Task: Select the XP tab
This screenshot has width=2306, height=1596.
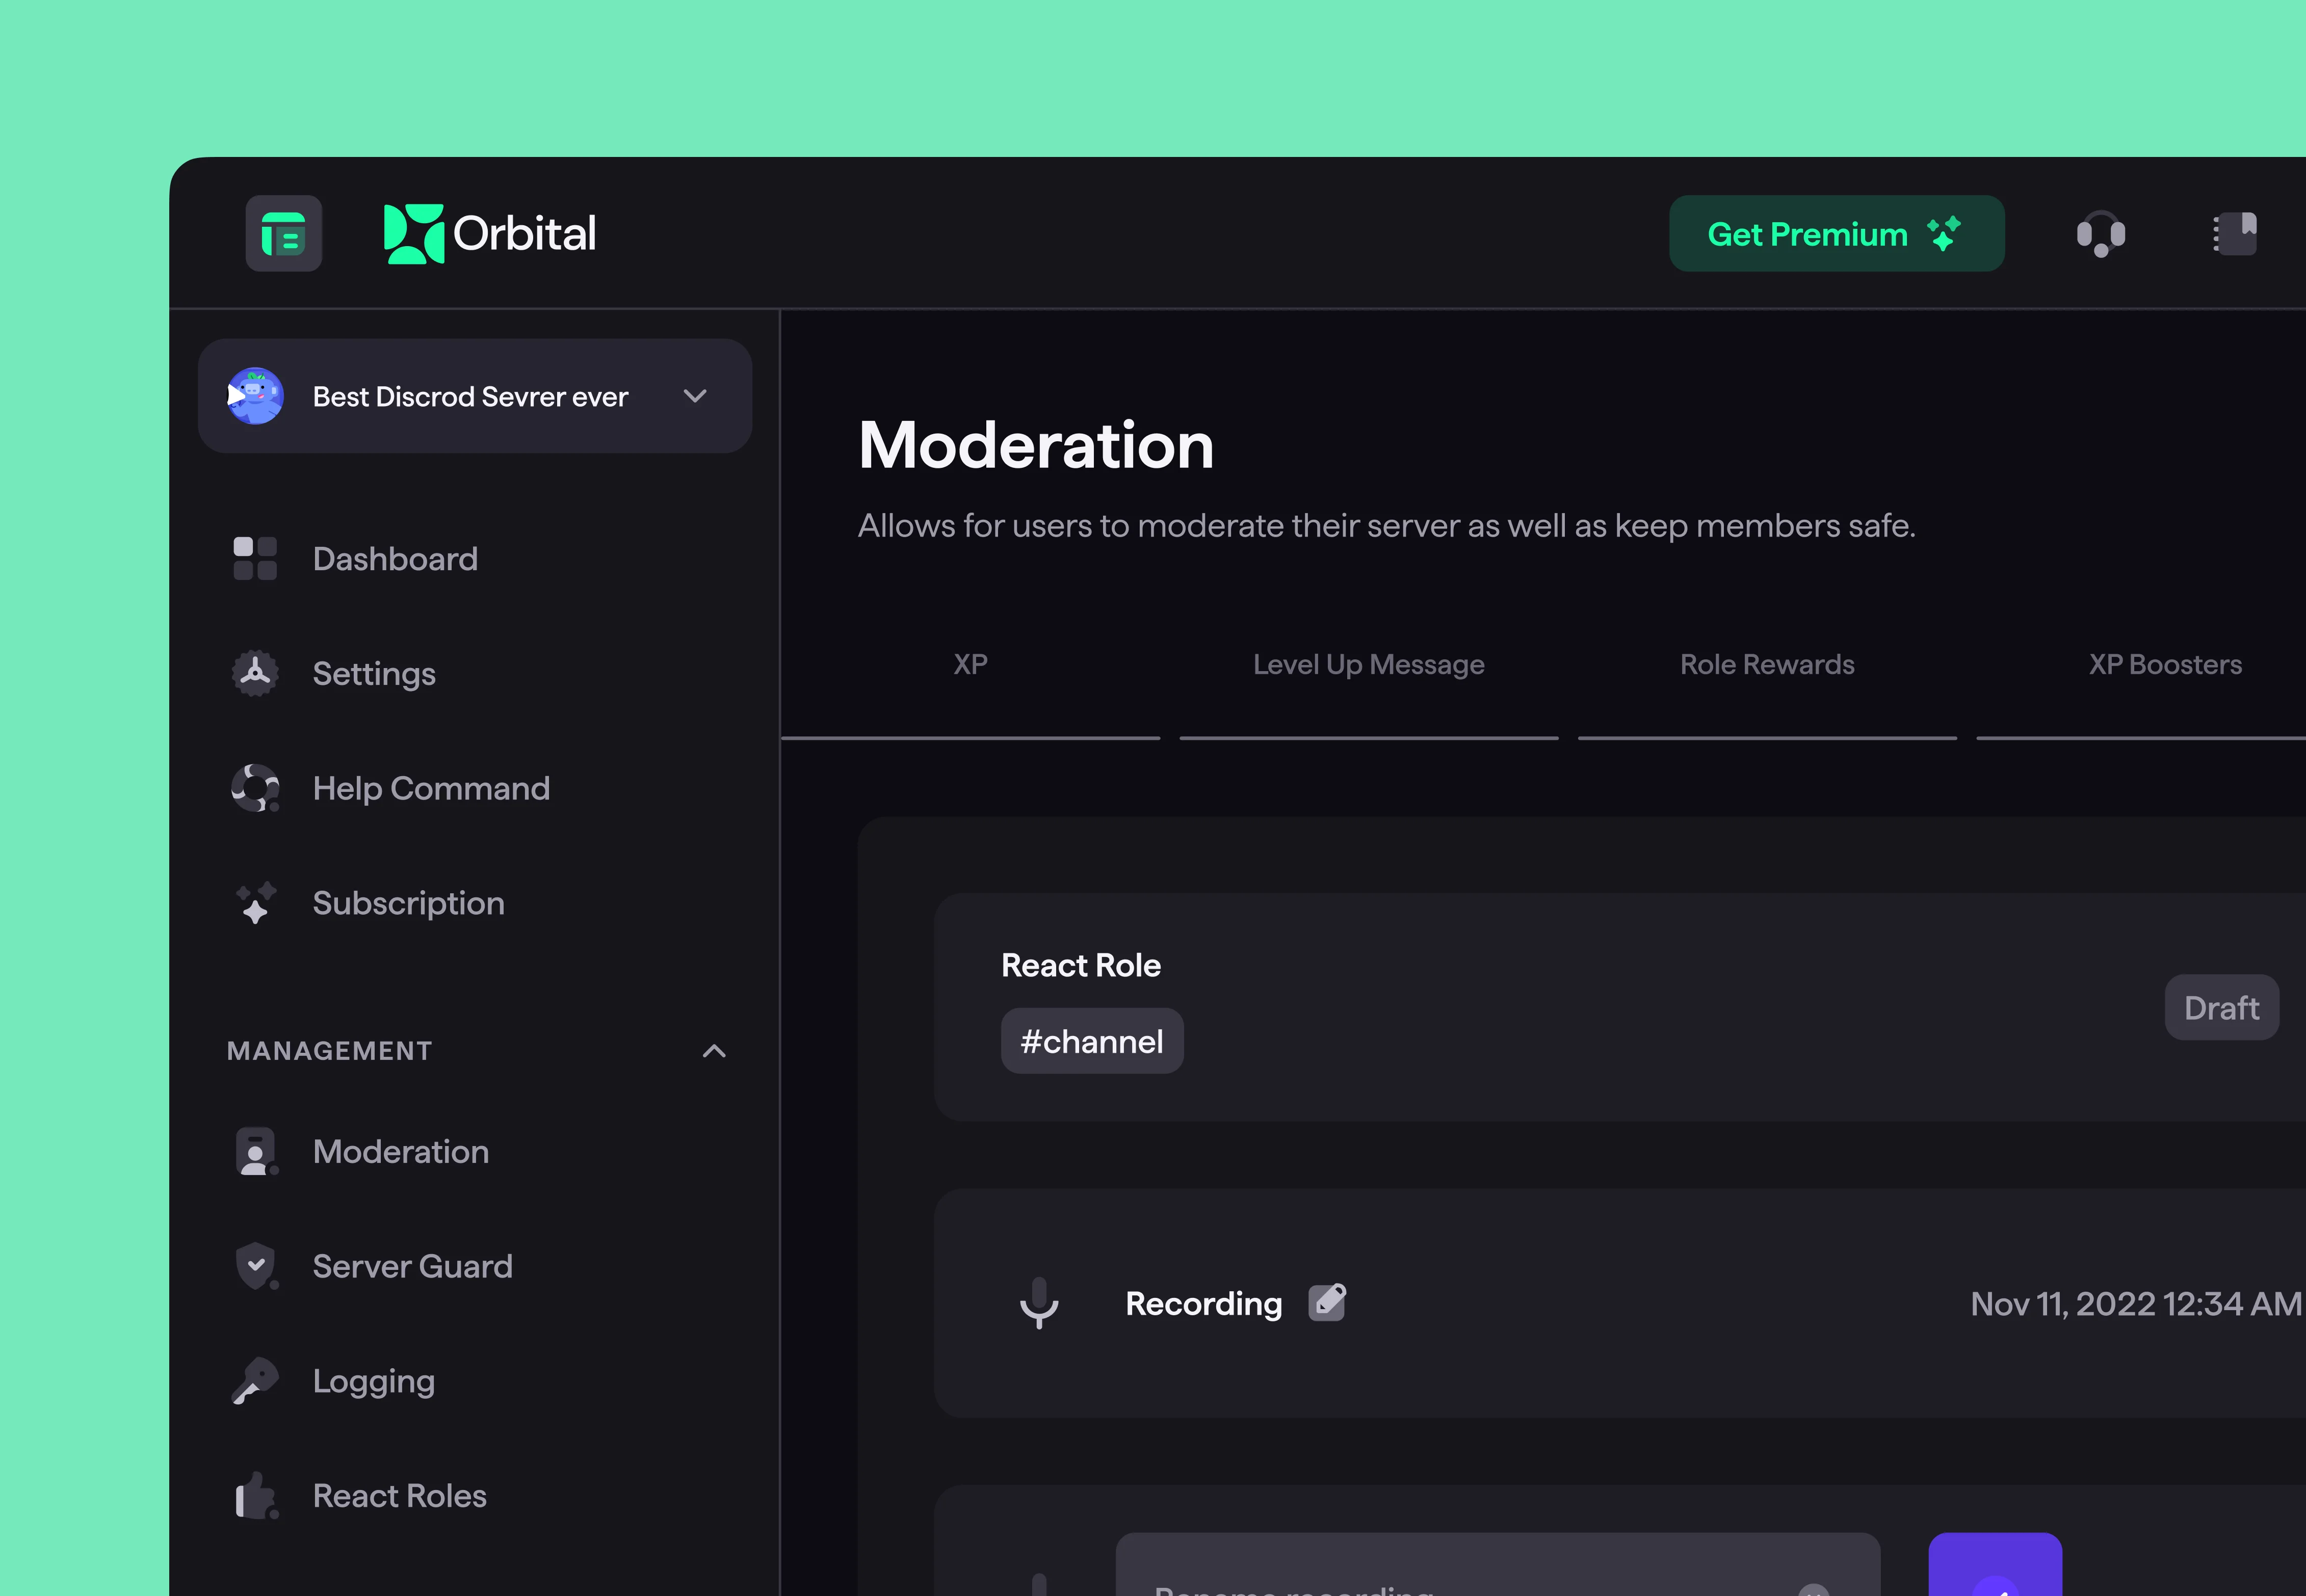Action: (971, 664)
